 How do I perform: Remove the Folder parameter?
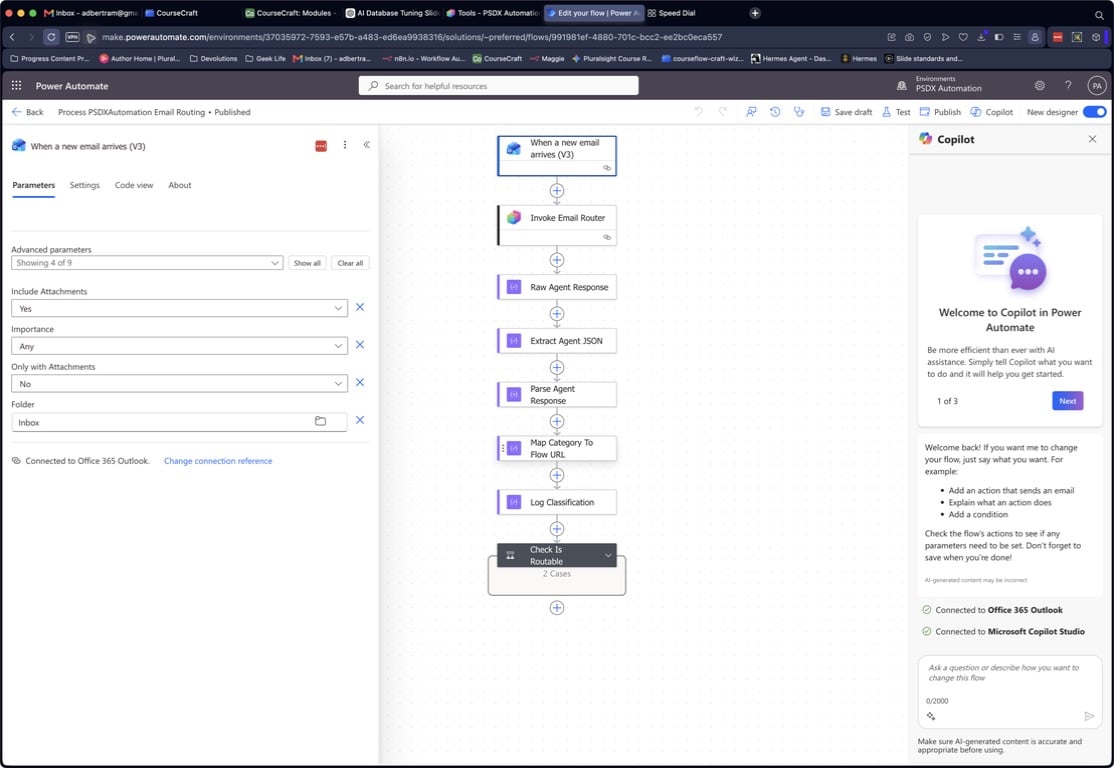click(x=360, y=421)
